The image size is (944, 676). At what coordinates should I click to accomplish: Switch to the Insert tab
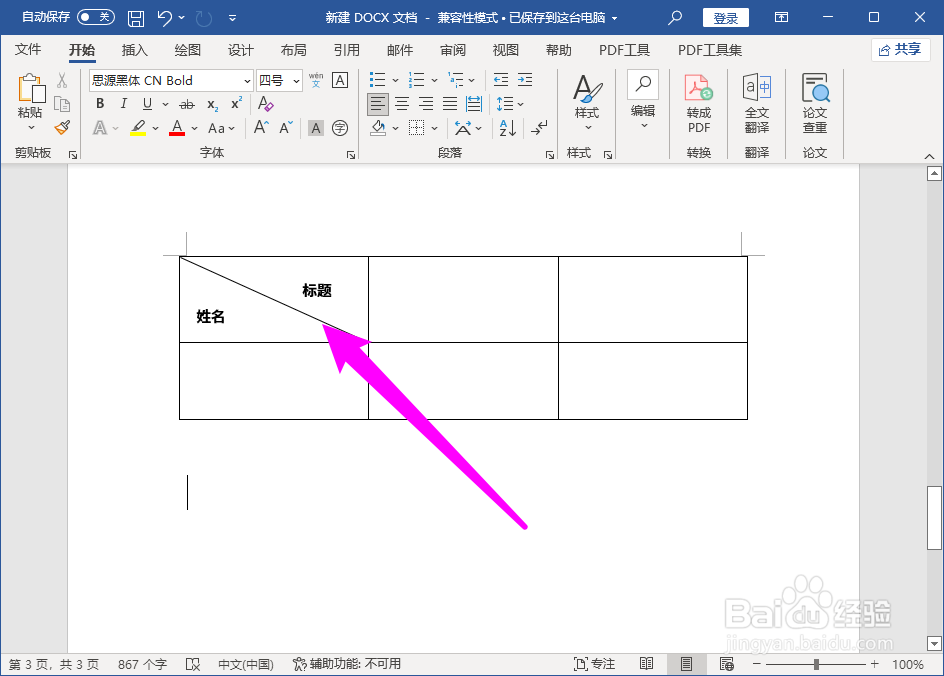coord(134,50)
